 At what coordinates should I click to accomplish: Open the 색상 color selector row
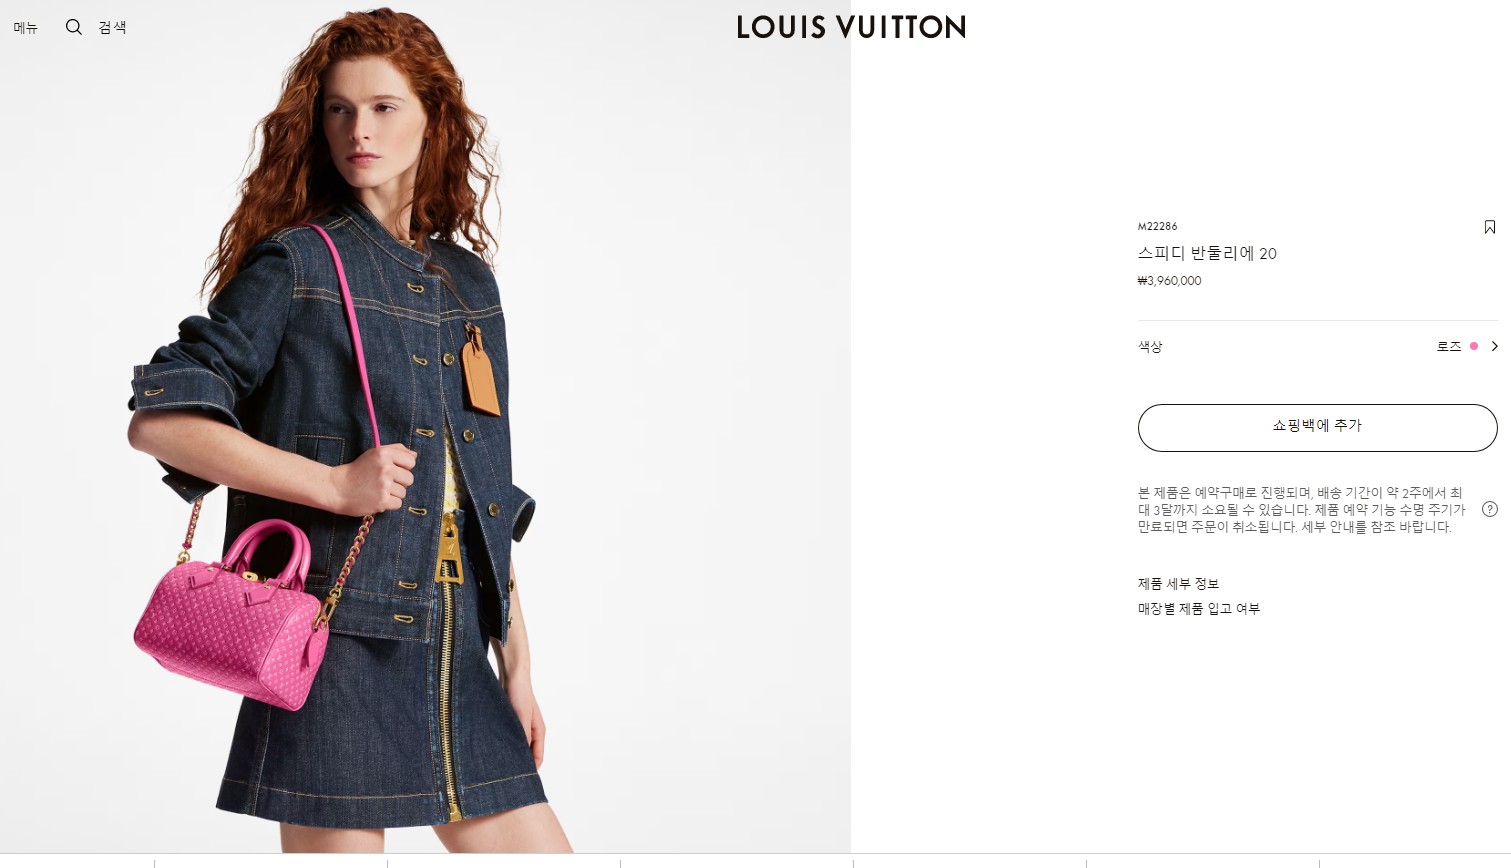point(1317,346)
